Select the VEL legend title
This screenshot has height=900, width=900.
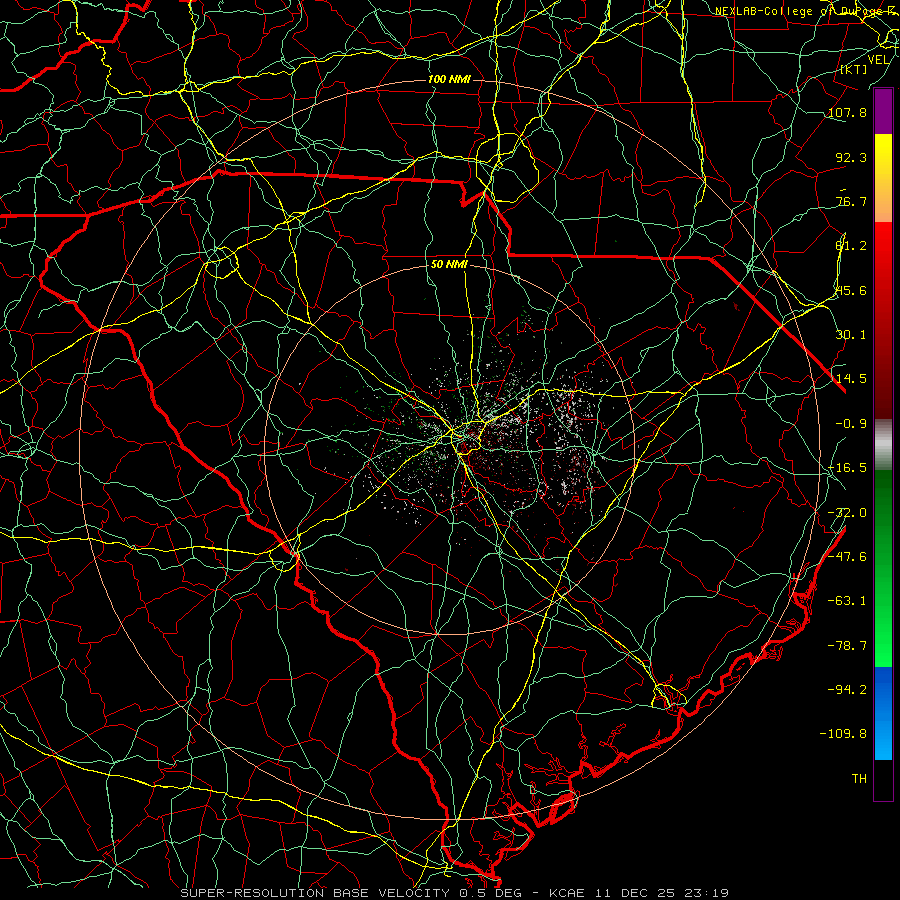[878, 60]
